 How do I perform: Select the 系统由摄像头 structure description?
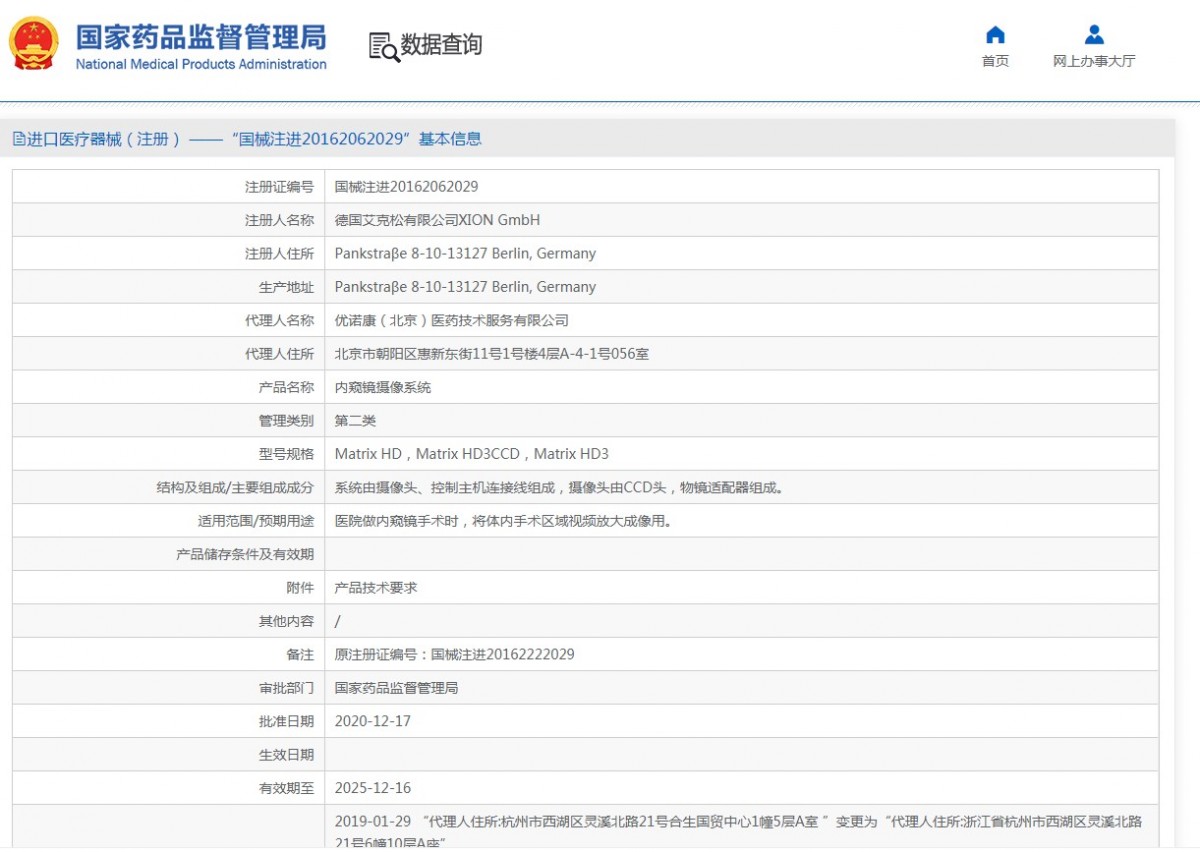pyautogui.click(x=560, y=488)
